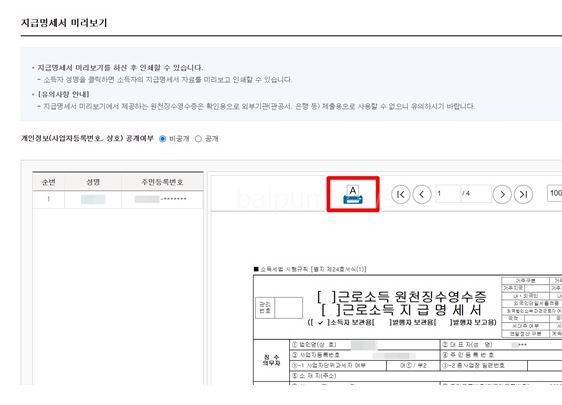Click the [유의사항 안내] notice text
This screenshot has width=562, height=405.
(63, 94)
